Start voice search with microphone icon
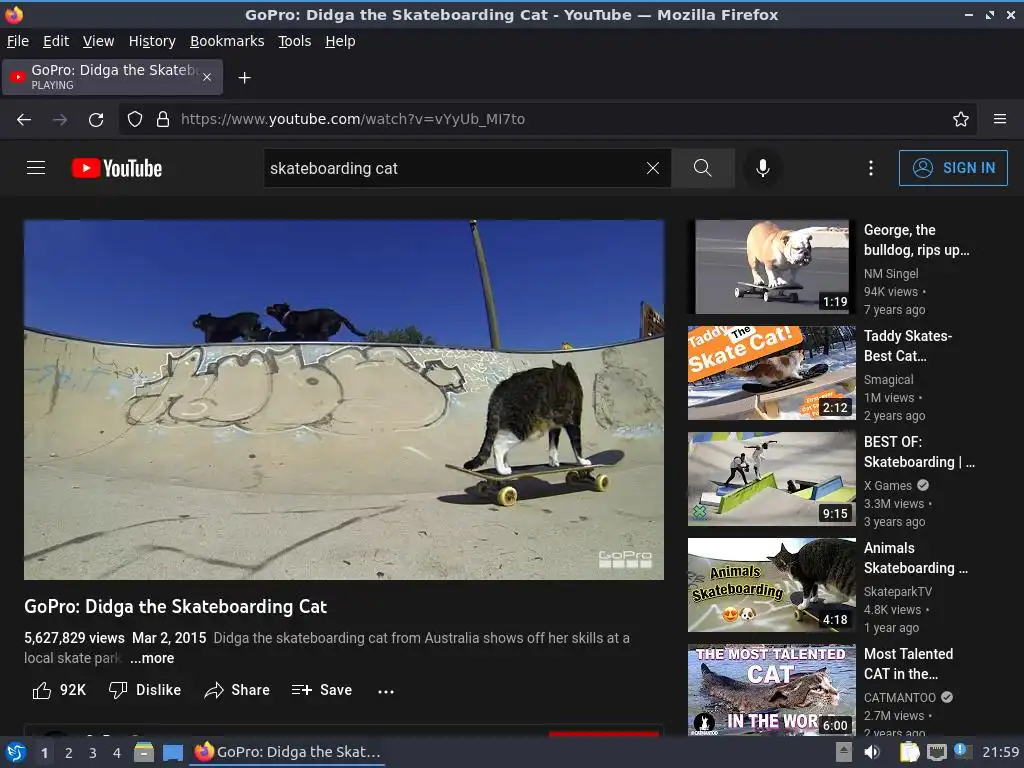The width and height of the screenshot is (1024, 768). click(x=762, y=168)
